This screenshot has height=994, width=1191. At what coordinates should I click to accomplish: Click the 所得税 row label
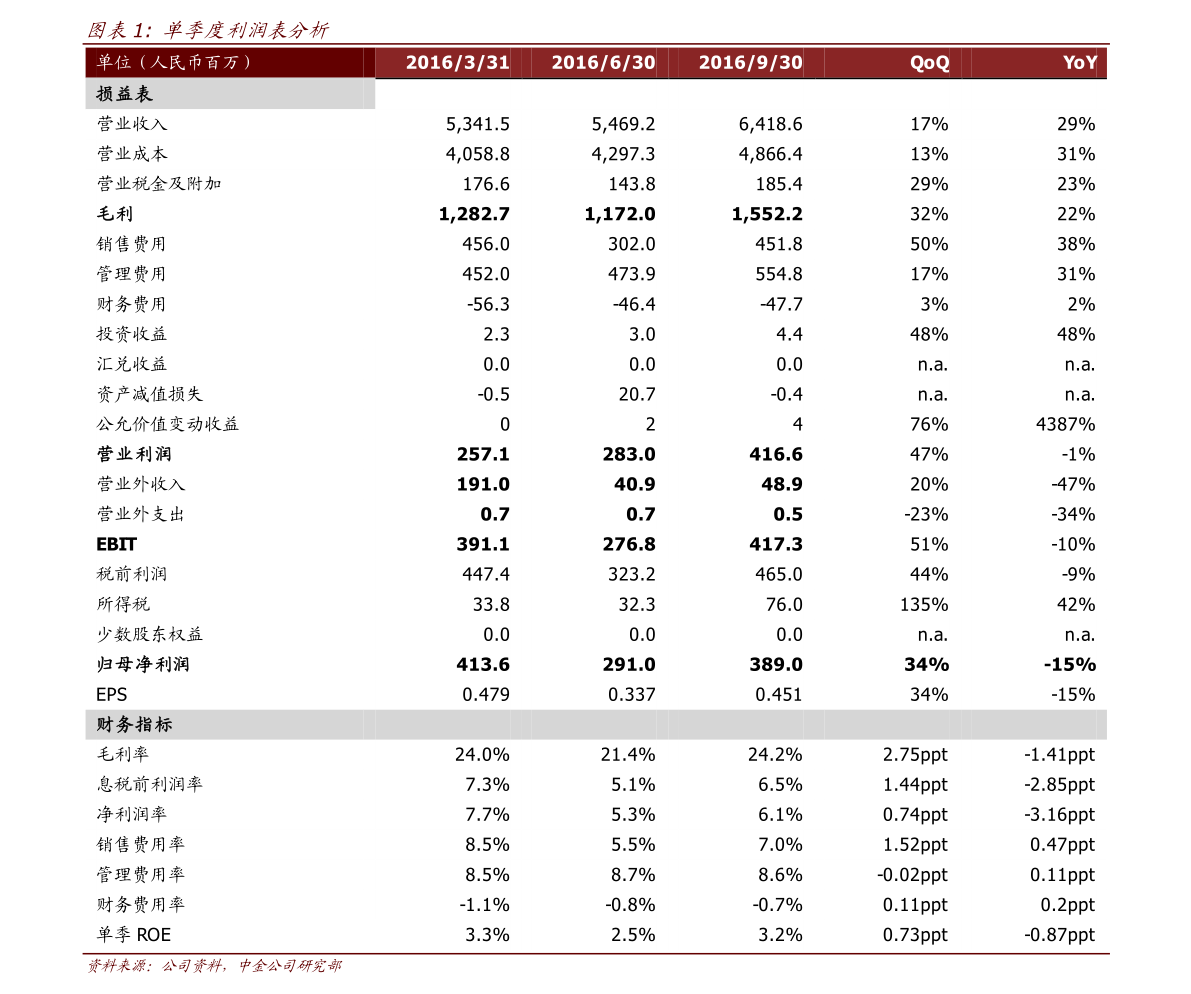click(123, 604)
